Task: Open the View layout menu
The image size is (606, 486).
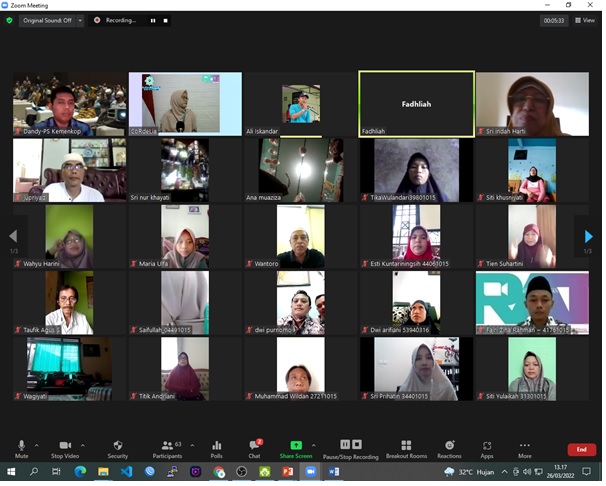Action: [585, 20]
